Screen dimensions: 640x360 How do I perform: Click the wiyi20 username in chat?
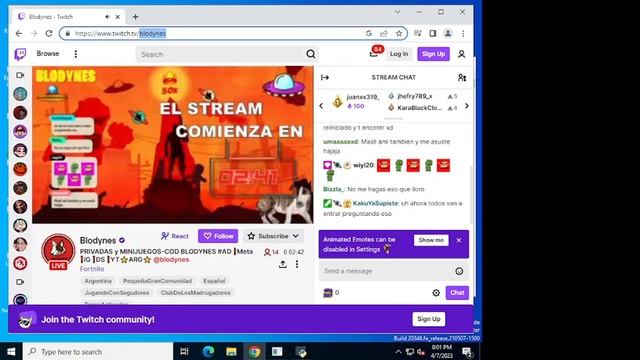[363, 165]
